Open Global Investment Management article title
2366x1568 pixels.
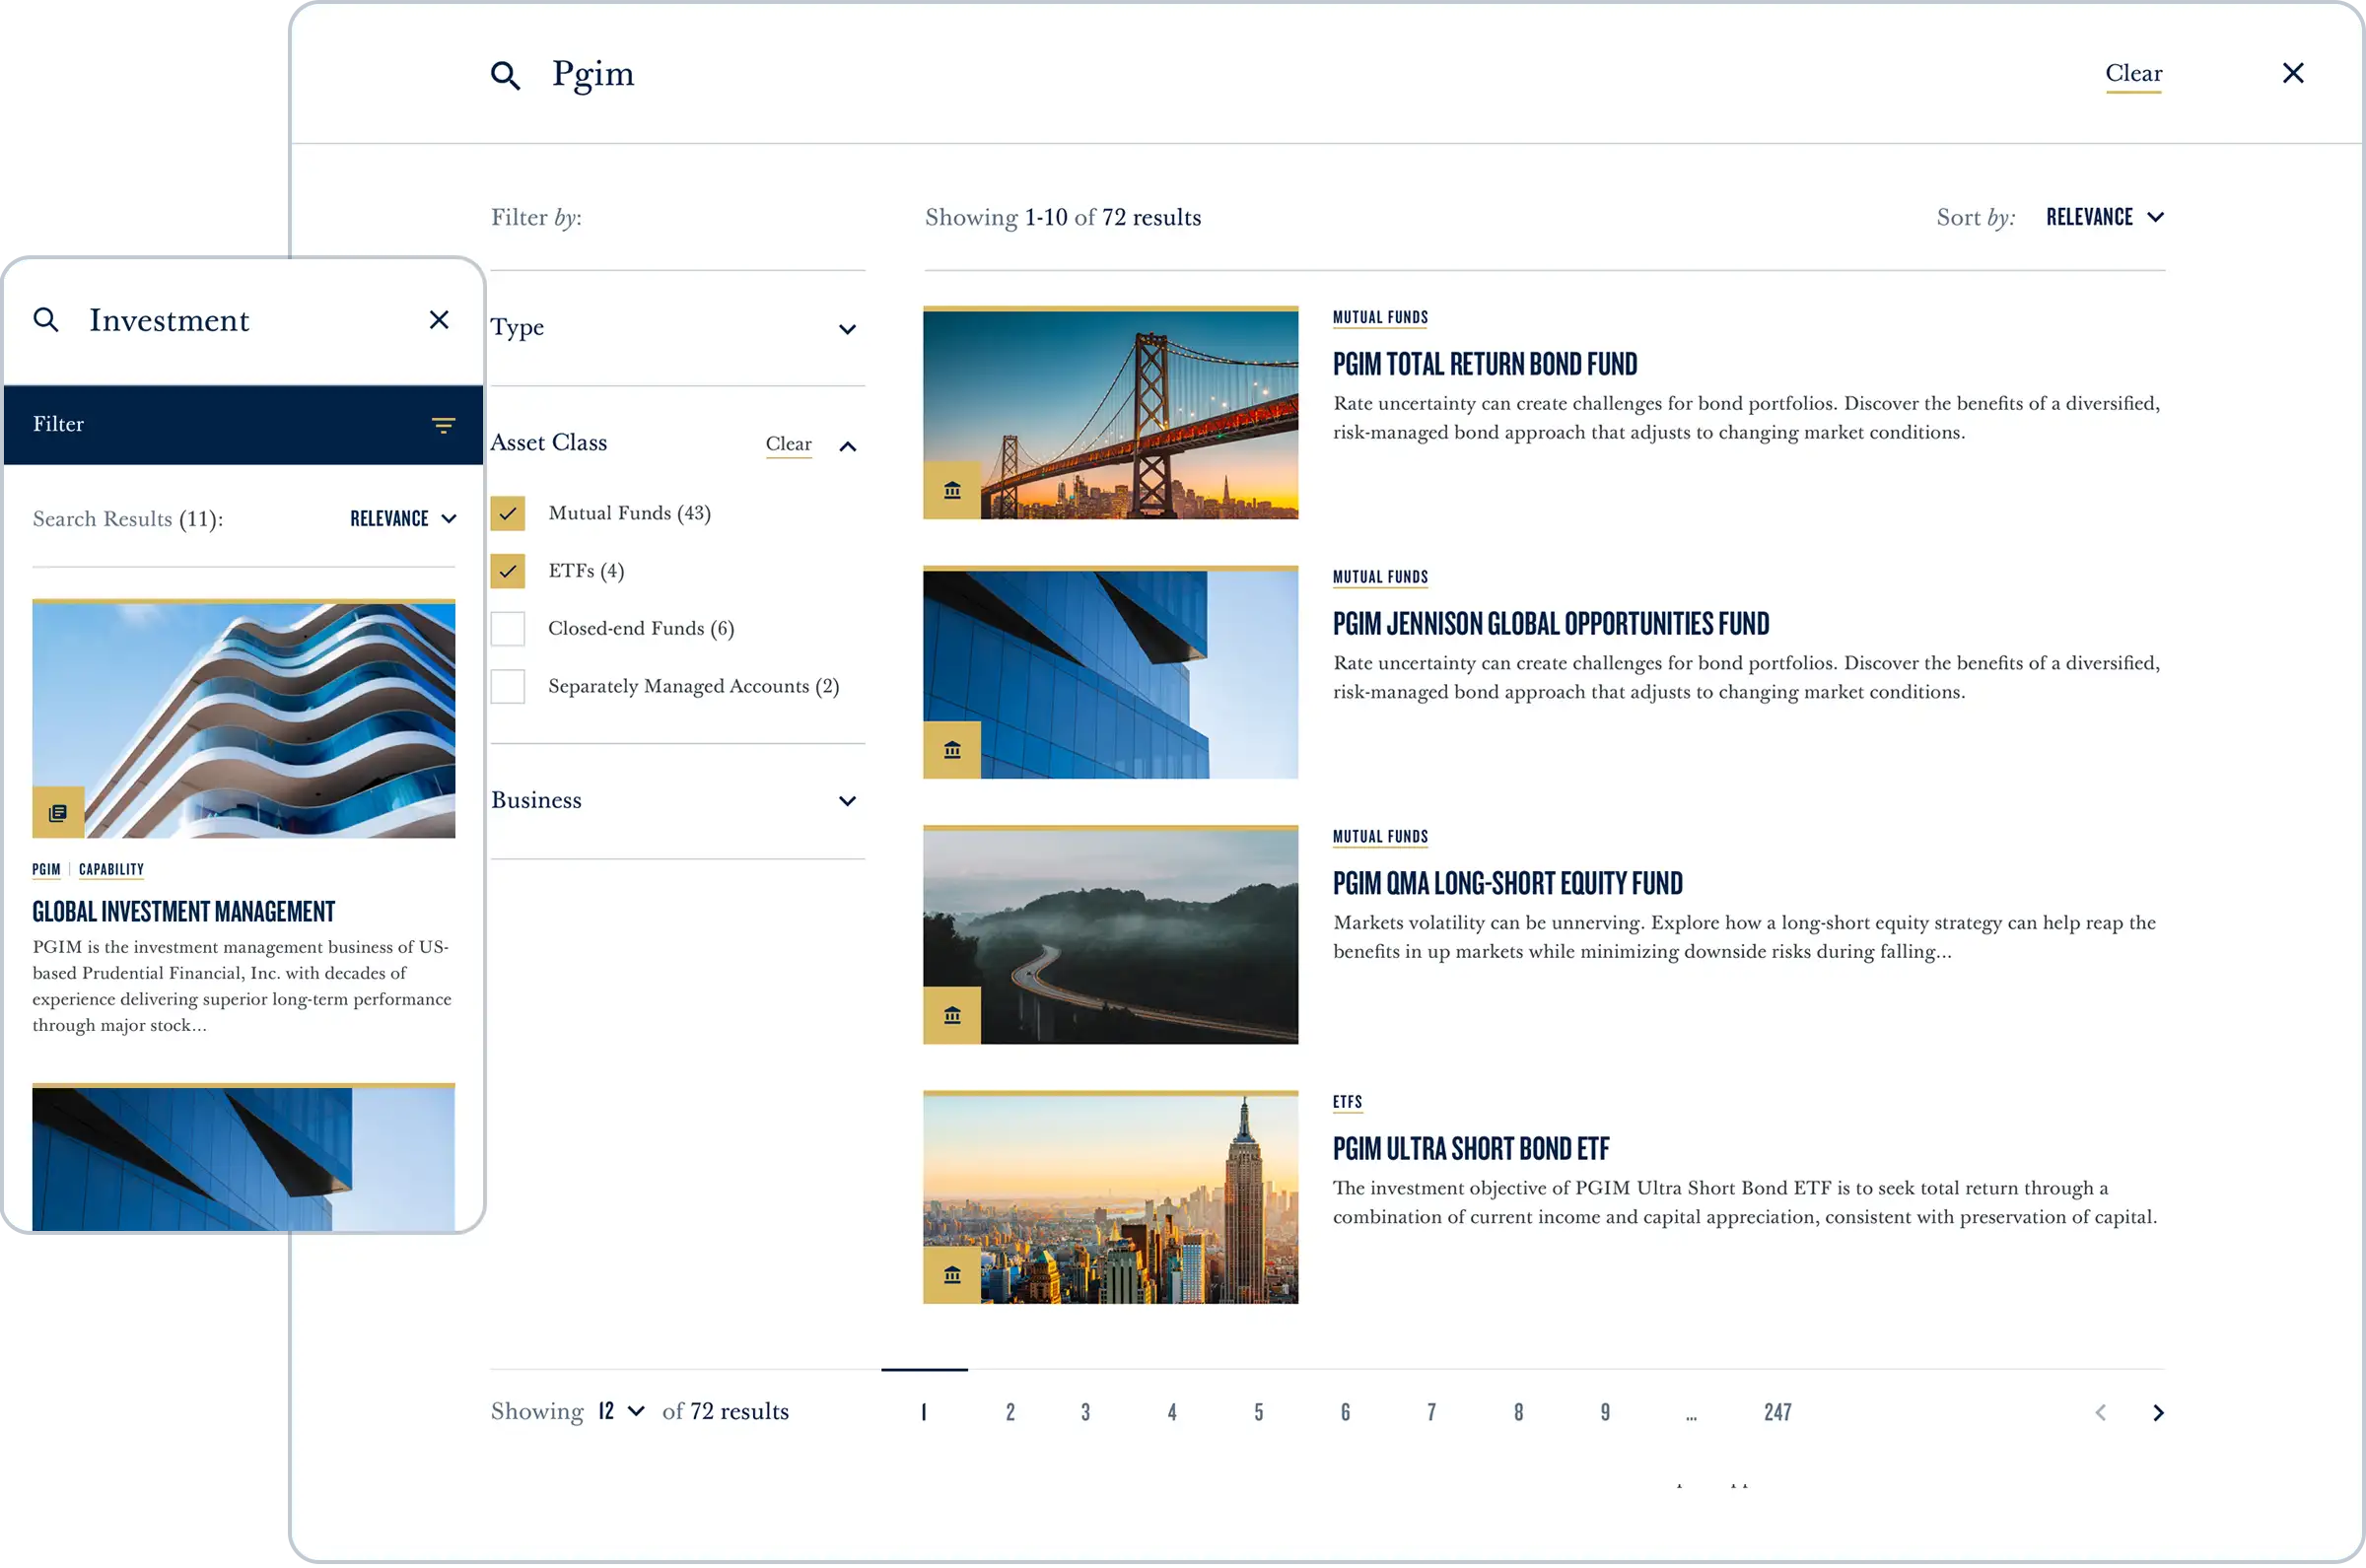click(184, 913)
